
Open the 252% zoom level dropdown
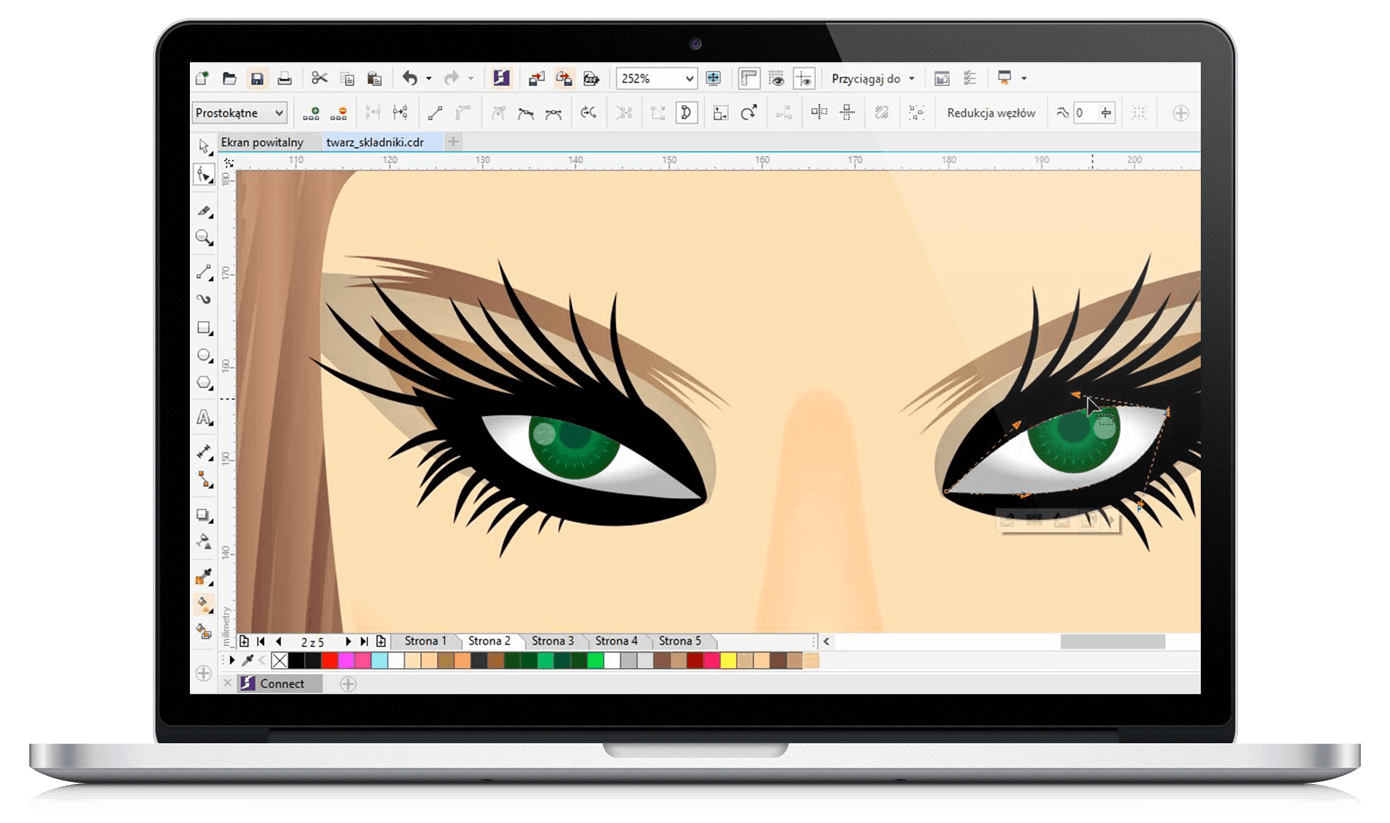pos(689,78)
